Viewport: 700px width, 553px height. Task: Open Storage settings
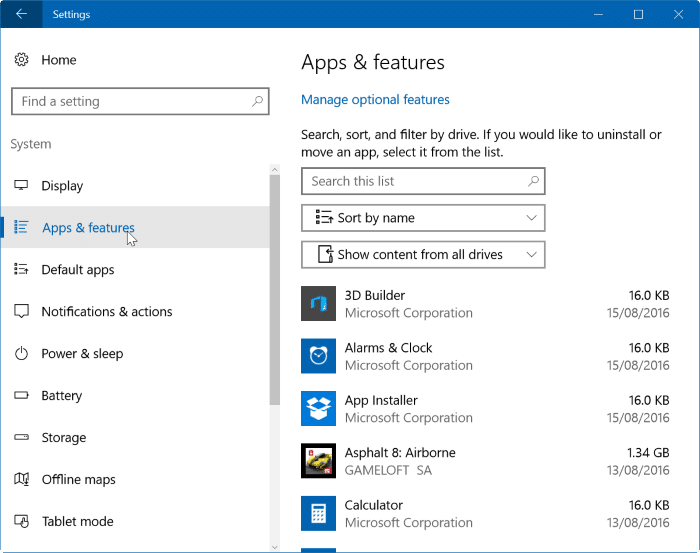tap(135, 437)
